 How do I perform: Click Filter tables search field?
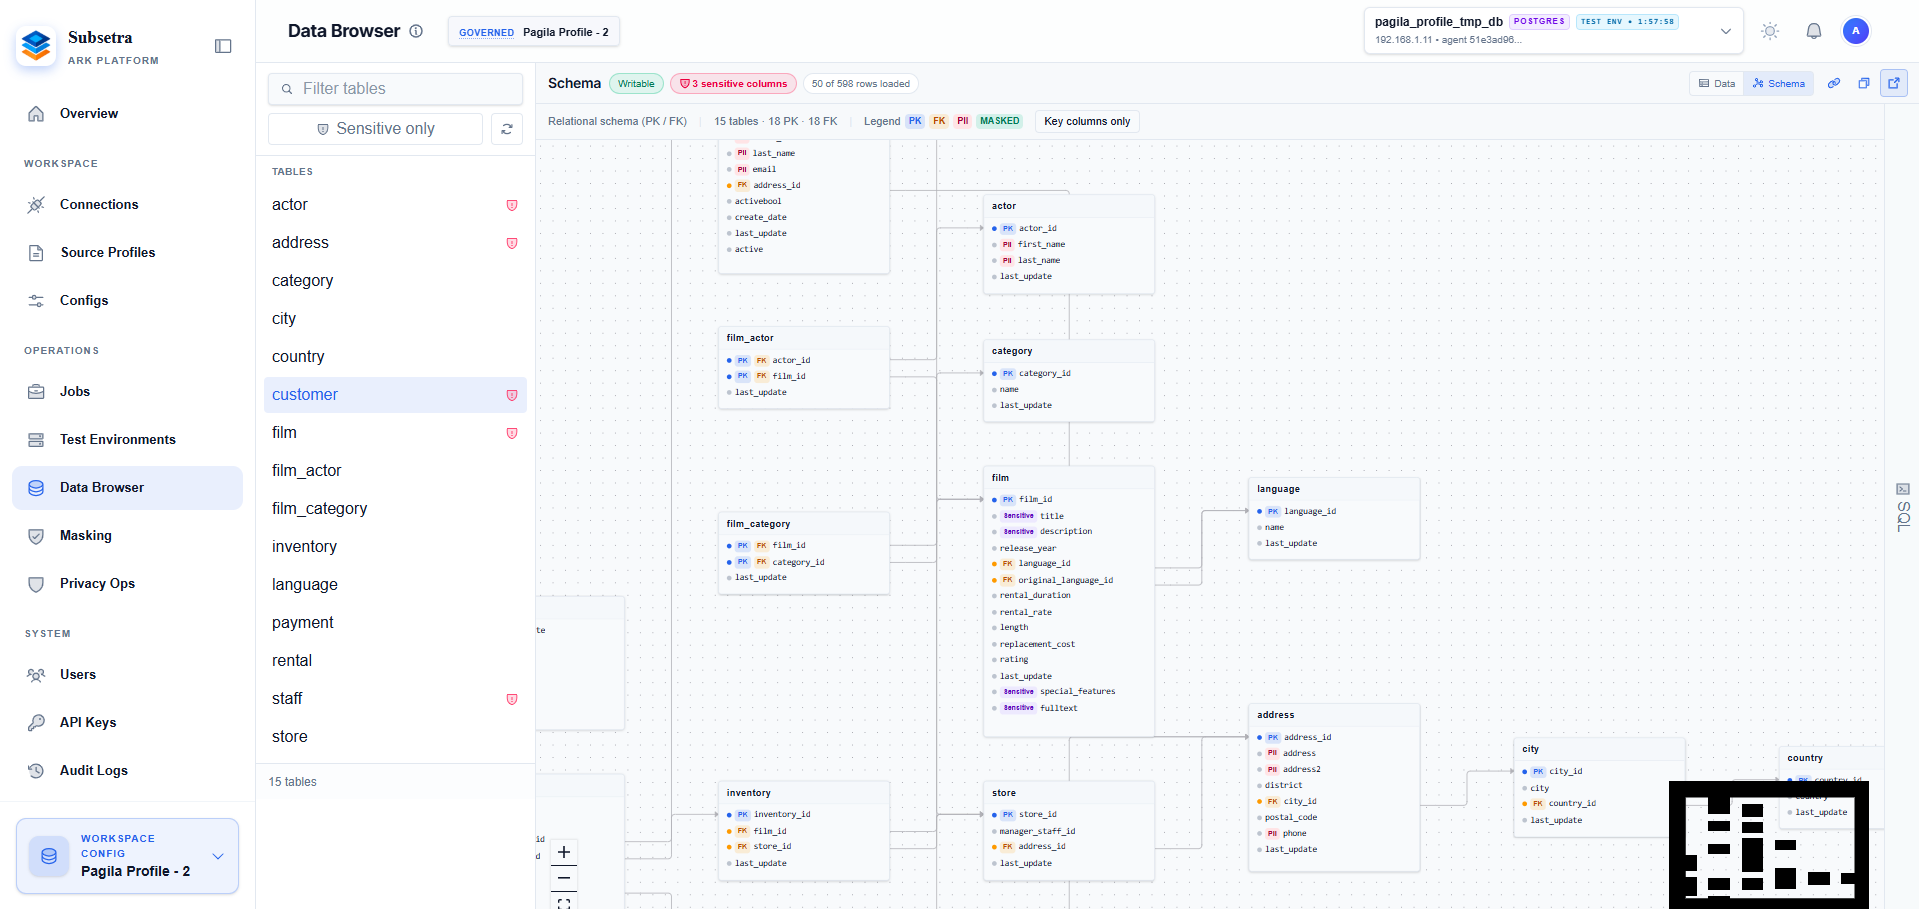pos(395,88)
